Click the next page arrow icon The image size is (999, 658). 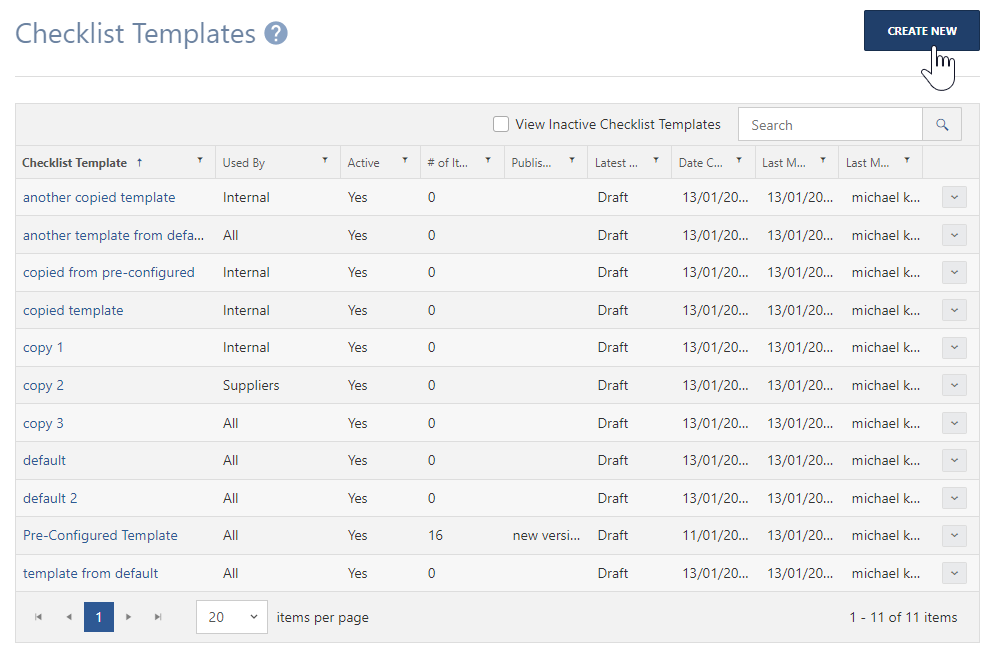128,617
